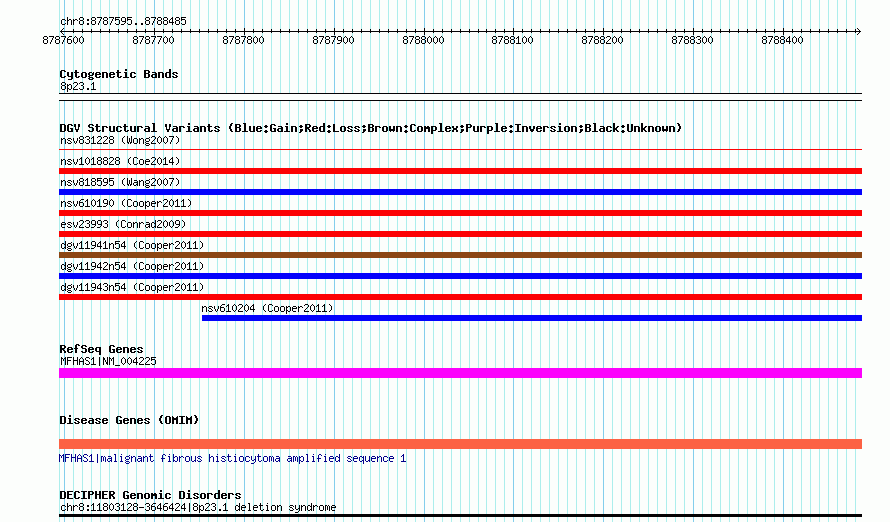Click ruler tick label 8788100
The height and width of the screenshot is (522, 890).
tap(513, 40)
